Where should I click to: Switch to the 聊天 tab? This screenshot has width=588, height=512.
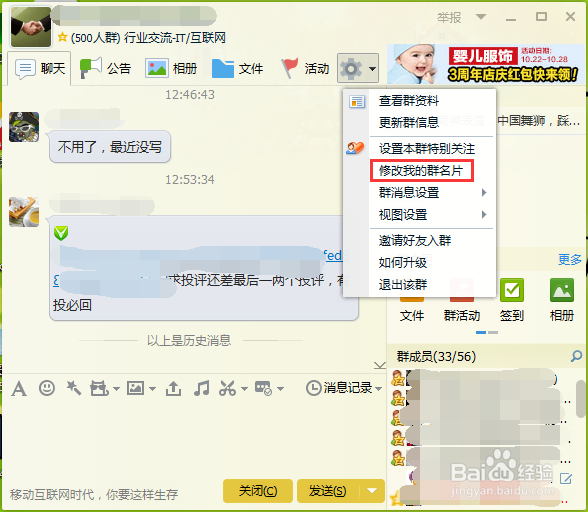tap(39, 69)
